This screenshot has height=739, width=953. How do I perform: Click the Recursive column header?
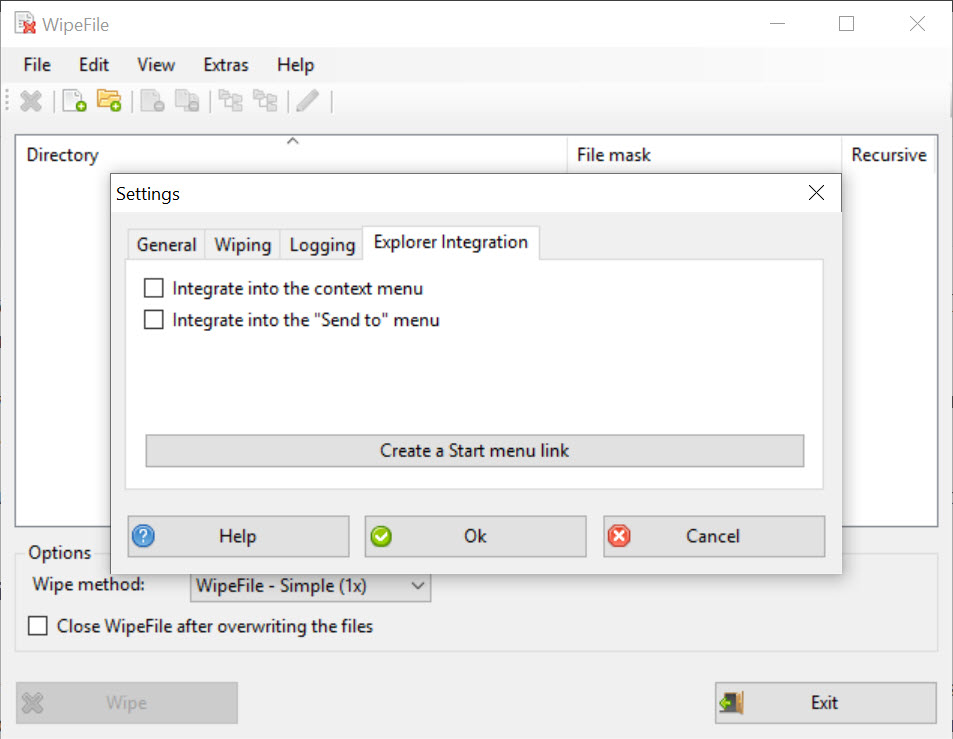(x=889, y=154)
